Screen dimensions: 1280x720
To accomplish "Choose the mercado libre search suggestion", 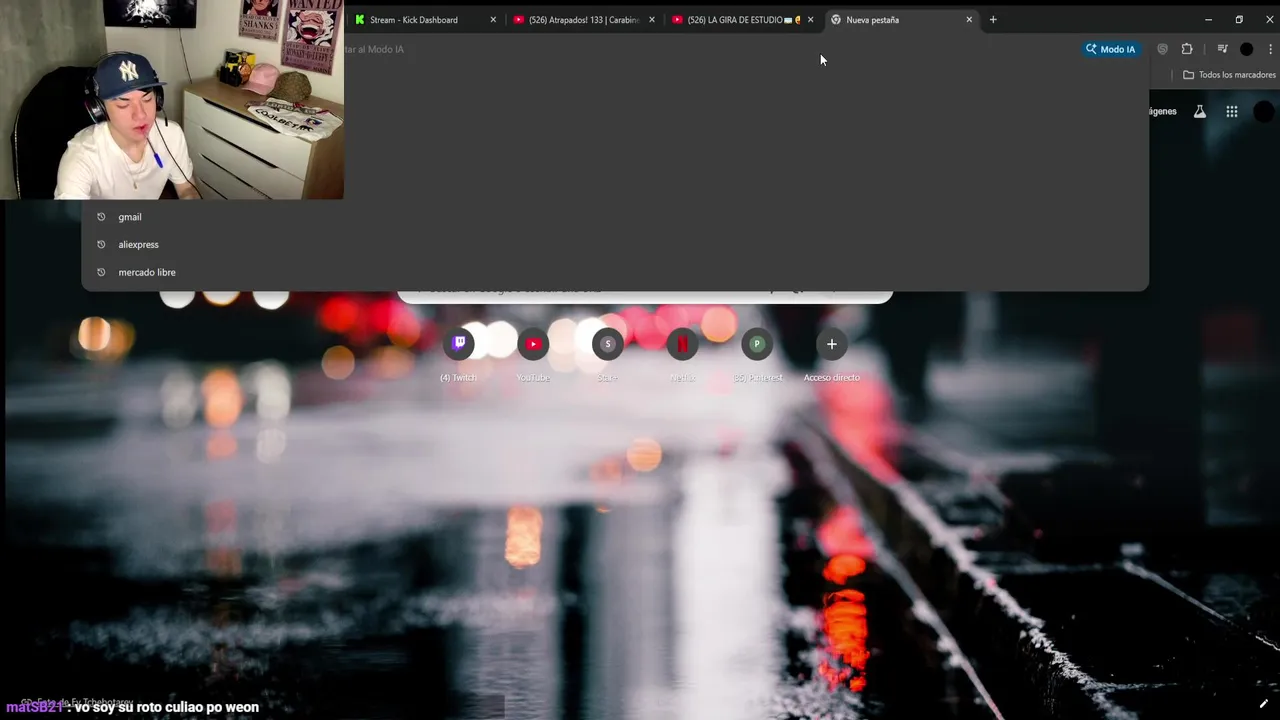I will point(614,272).
